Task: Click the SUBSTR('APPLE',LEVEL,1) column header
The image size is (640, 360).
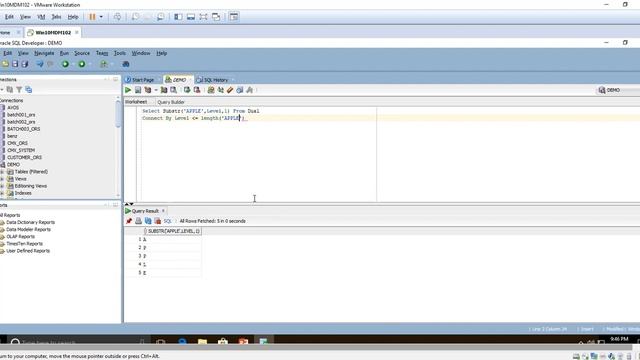Action: click(x=173, y=231)
